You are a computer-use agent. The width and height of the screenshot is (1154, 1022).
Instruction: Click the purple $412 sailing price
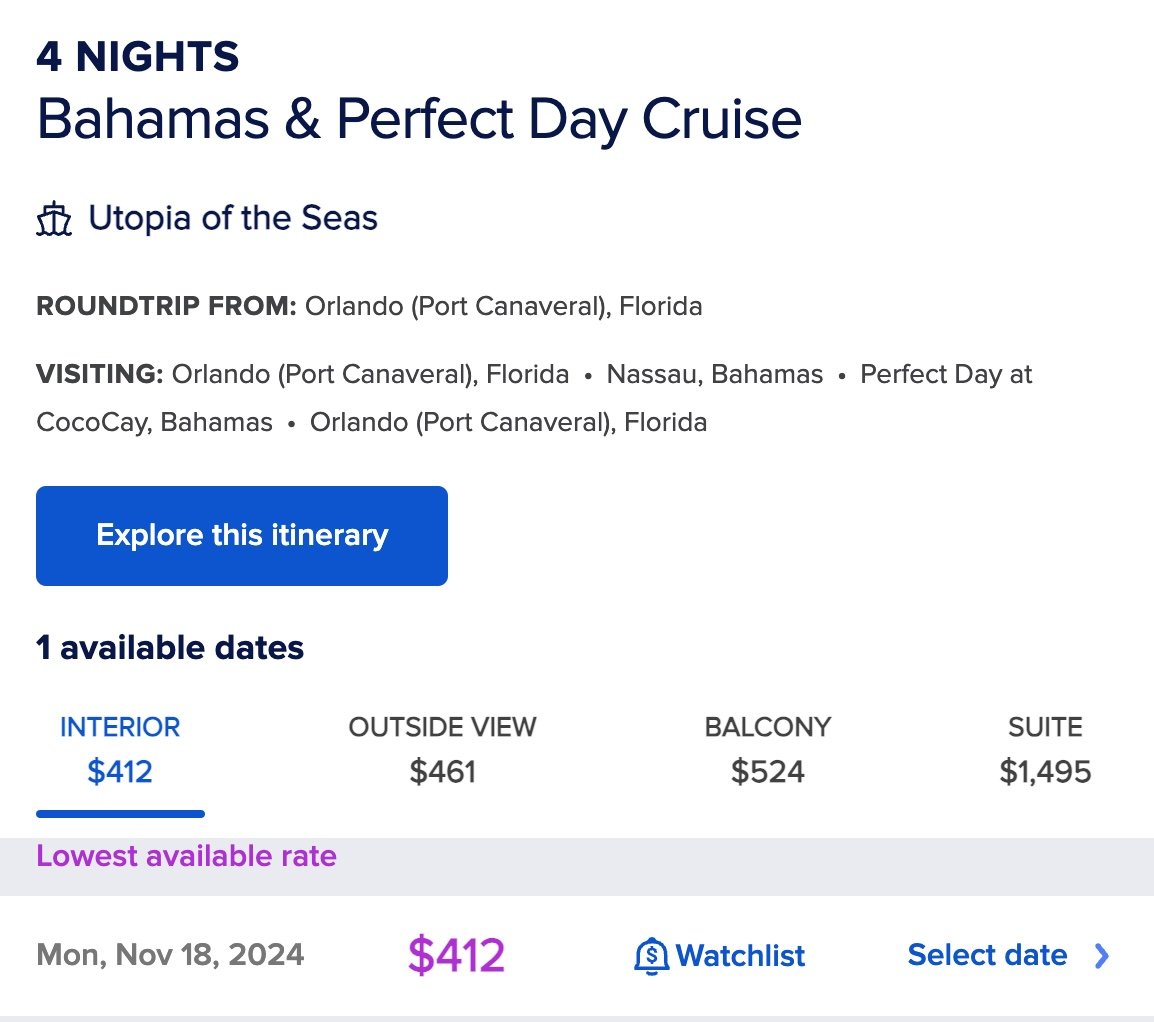point(456,955)
